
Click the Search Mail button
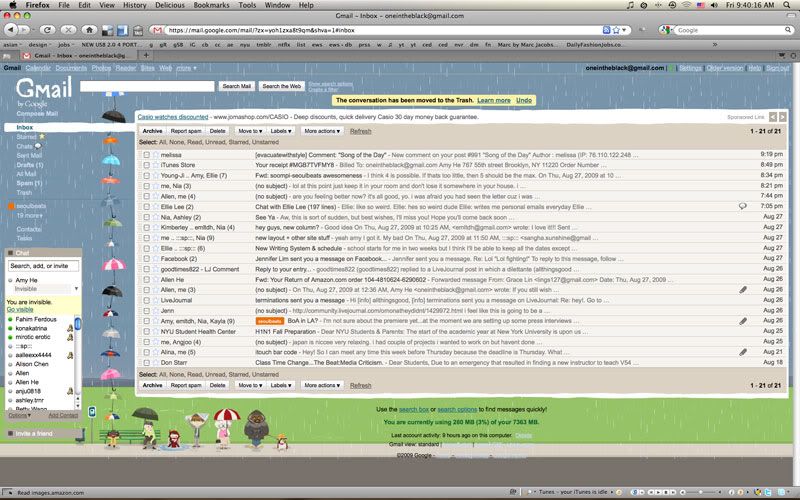coord(237,86)
